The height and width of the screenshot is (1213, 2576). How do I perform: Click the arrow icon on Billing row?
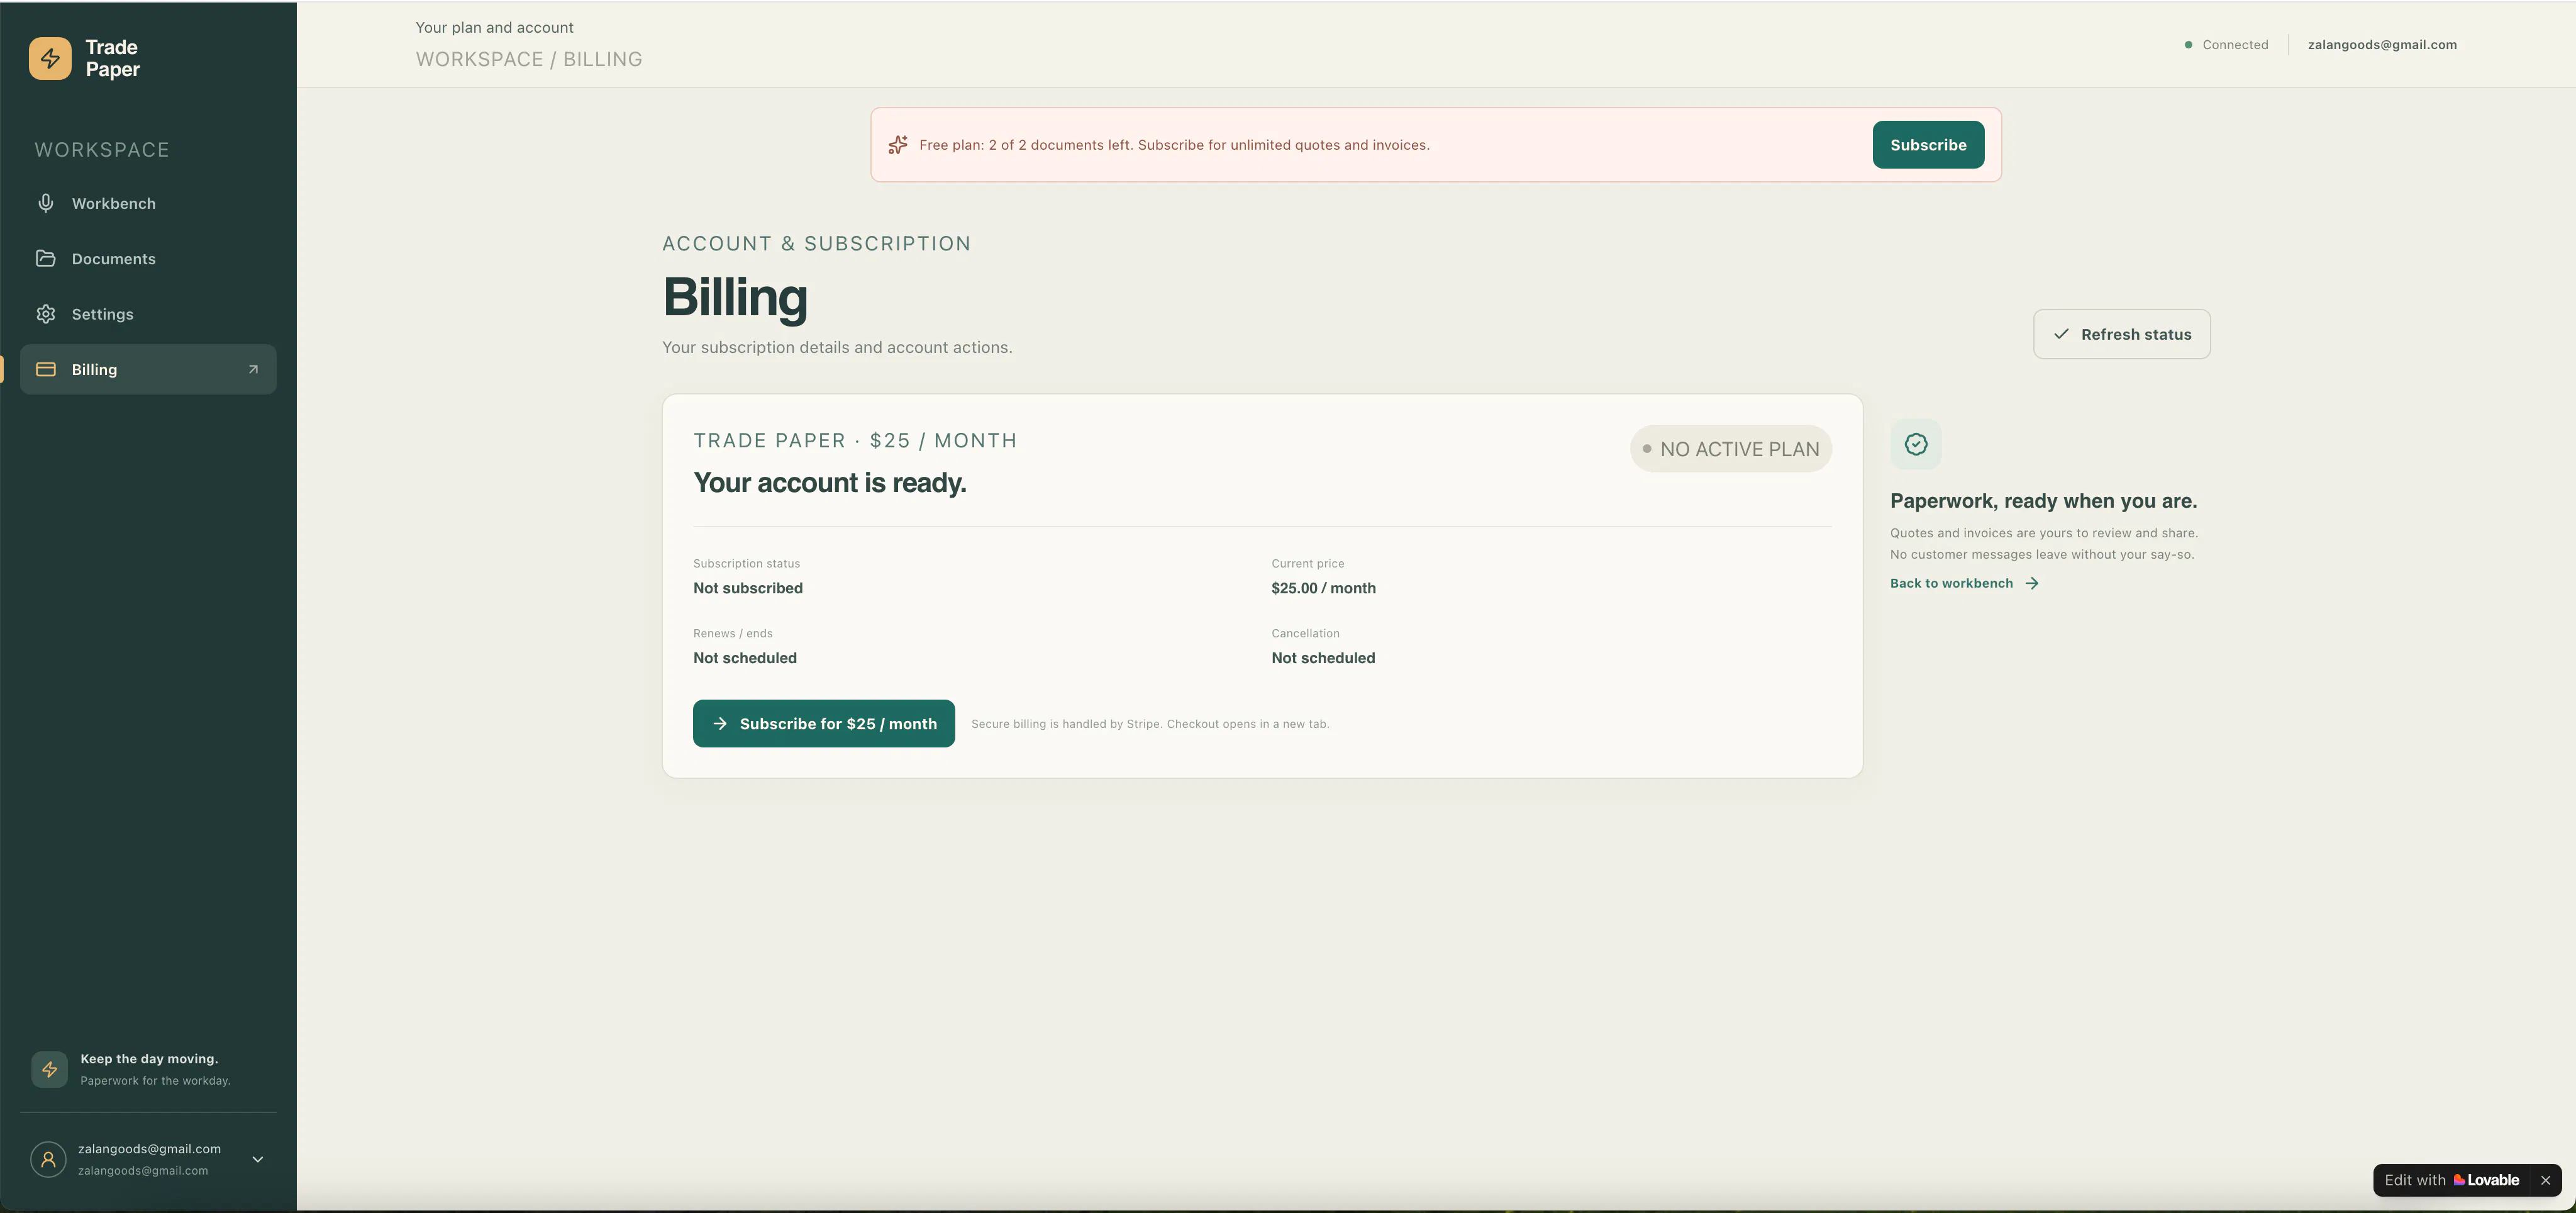pos(253,369)
